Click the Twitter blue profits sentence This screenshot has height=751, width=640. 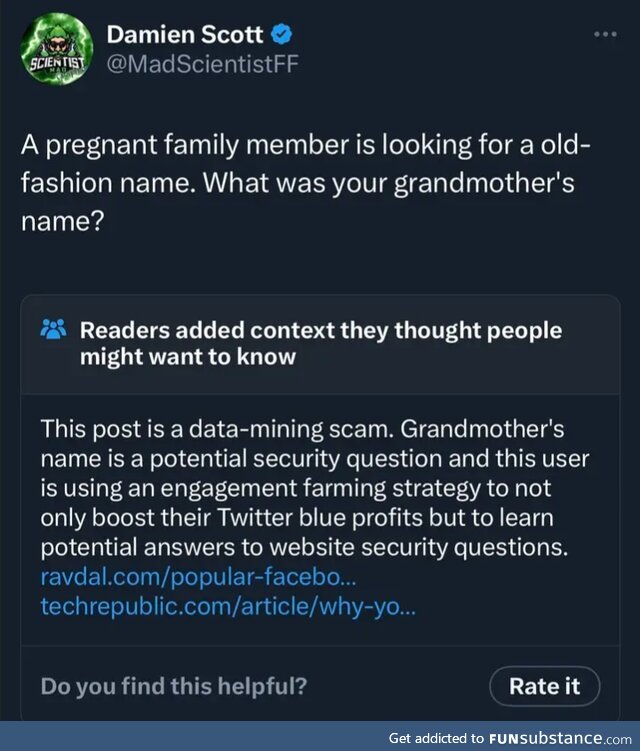(297, 518)
